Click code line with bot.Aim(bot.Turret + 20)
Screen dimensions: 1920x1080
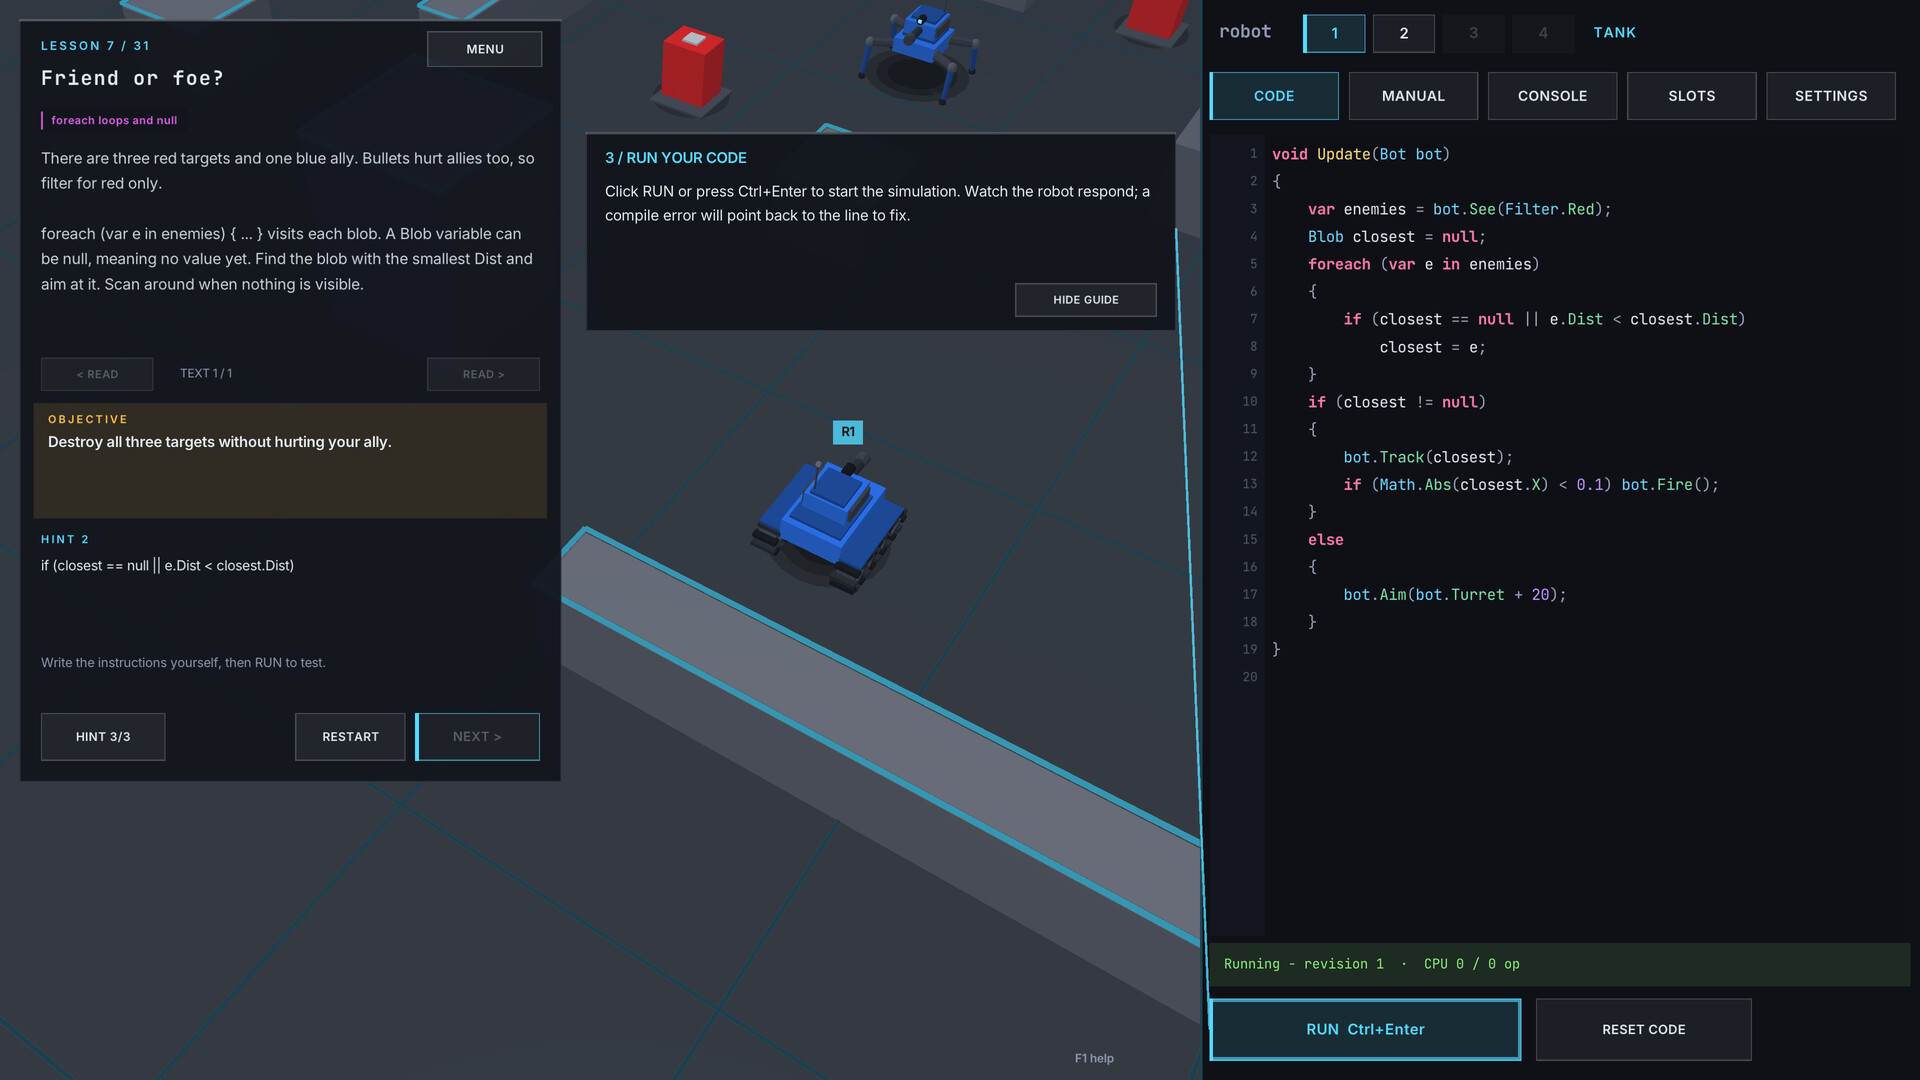1454,595
